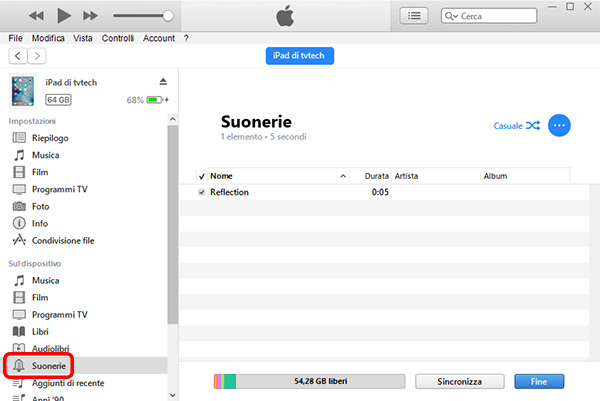Go back with the left arrow button
The height and width of the screenshot is (401, 600).
point(18,56)
